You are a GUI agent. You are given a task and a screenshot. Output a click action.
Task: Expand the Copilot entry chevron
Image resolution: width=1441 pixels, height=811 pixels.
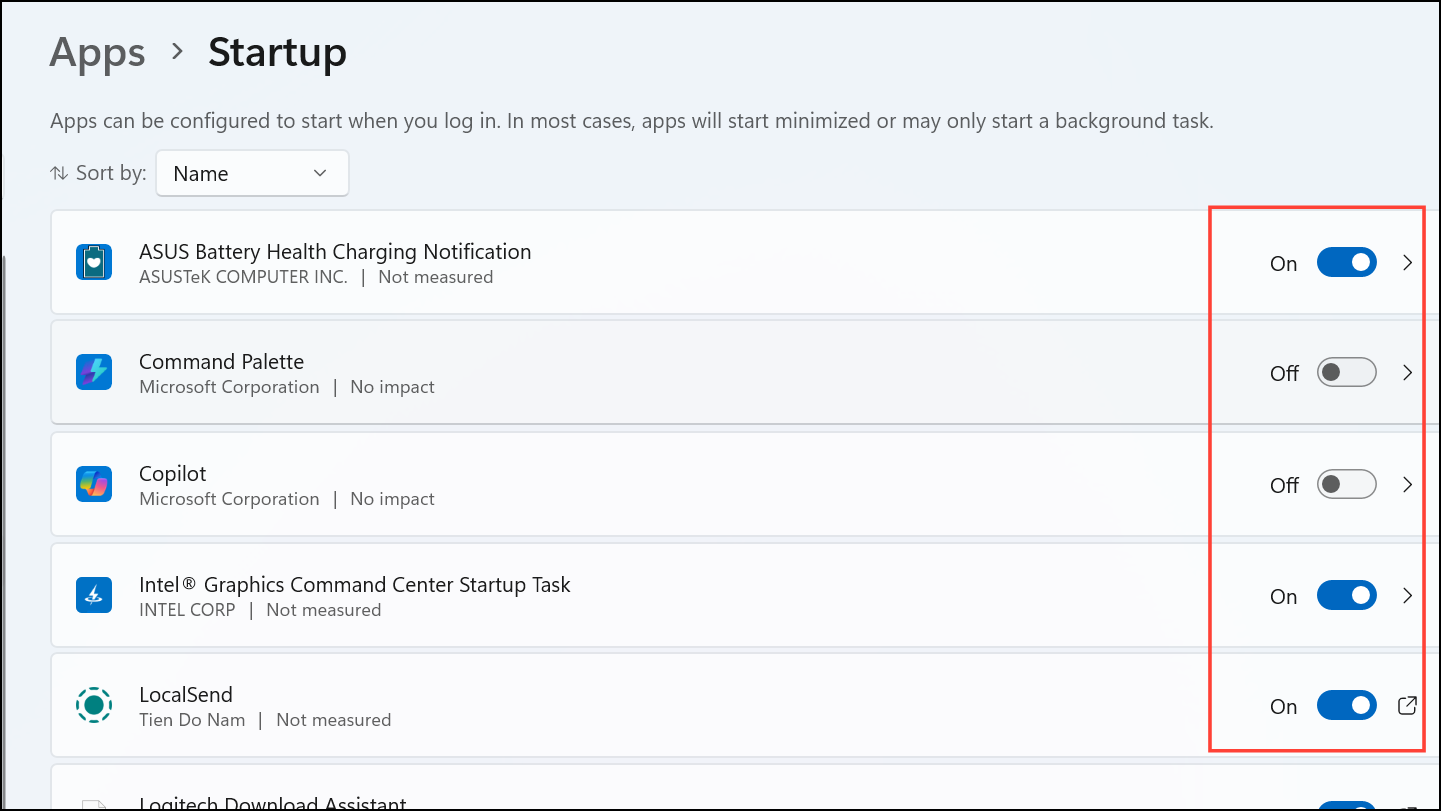tap(1407, 485)
